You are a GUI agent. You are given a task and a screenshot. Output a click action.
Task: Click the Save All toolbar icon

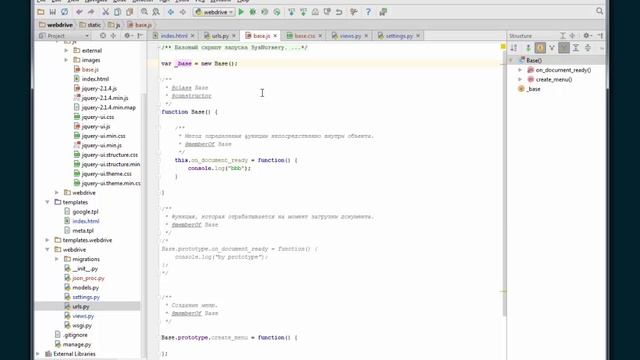pos(53,12)
